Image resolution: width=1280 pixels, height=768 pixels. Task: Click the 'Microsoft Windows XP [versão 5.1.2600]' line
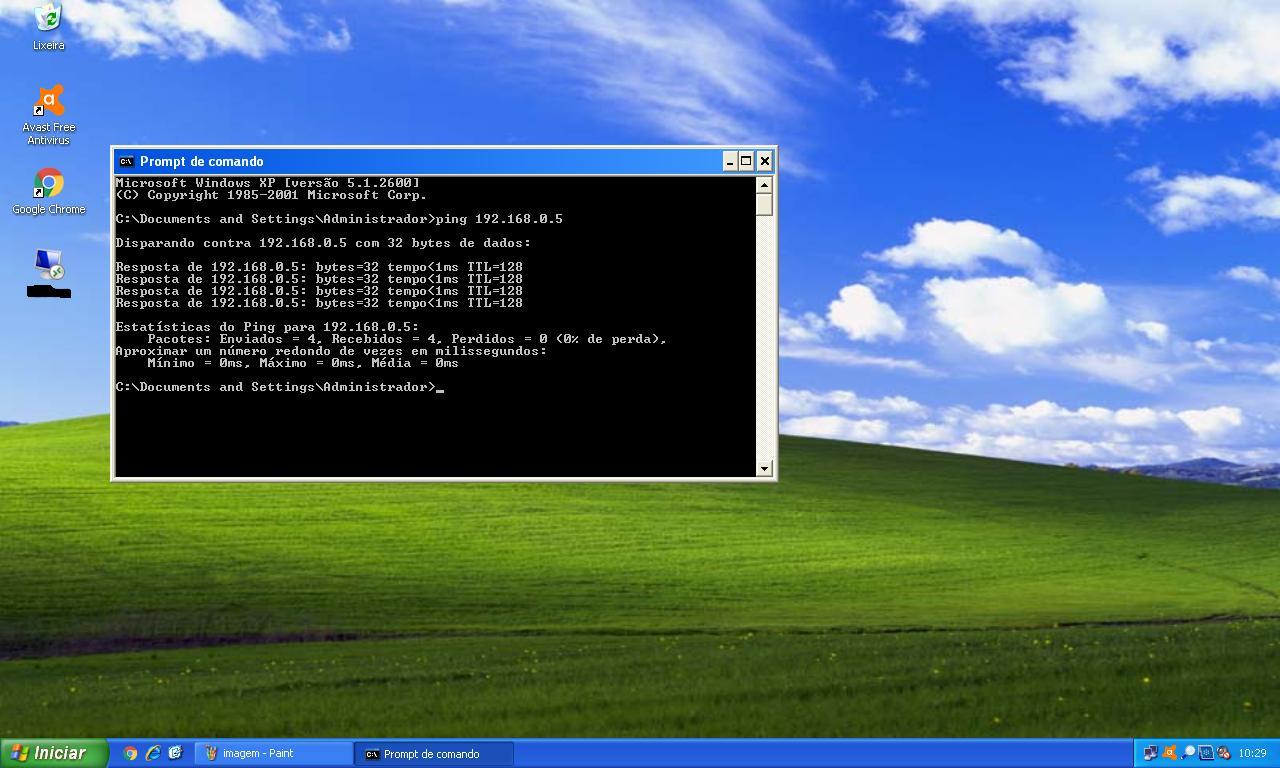point(267,183)
